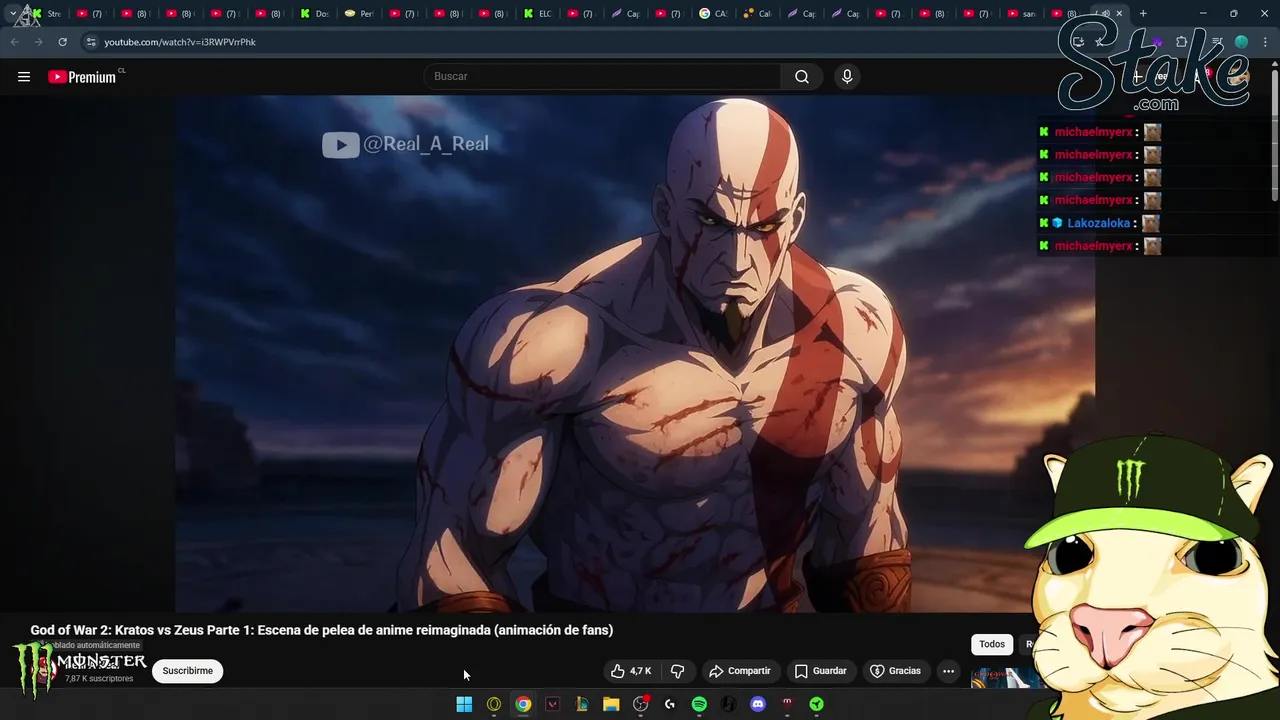Click the '7,87 K suscriptores' text
Viewport: 1280px width, 720px height.
pos(99,679)
